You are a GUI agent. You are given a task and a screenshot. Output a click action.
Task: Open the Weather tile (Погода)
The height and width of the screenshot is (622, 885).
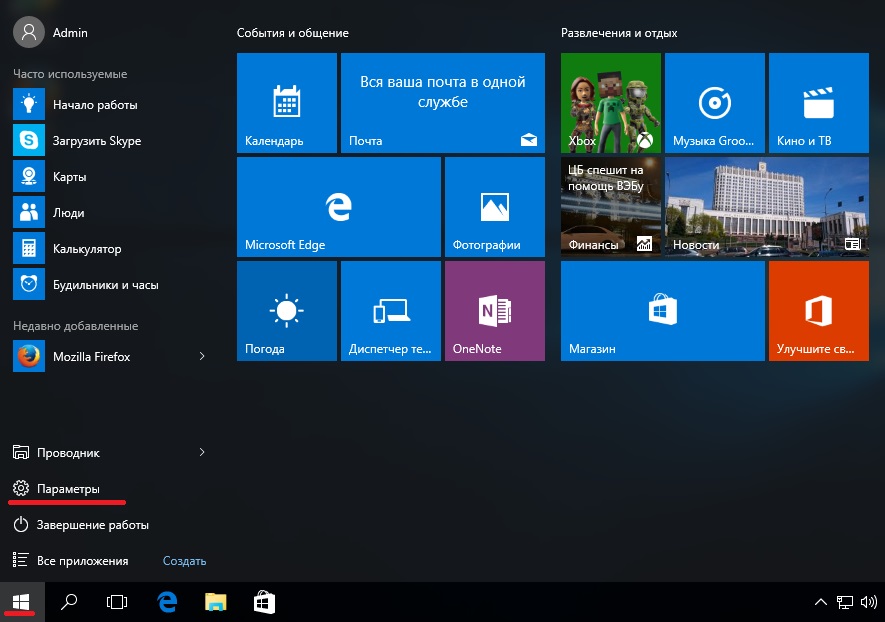[x=286, y=310]
